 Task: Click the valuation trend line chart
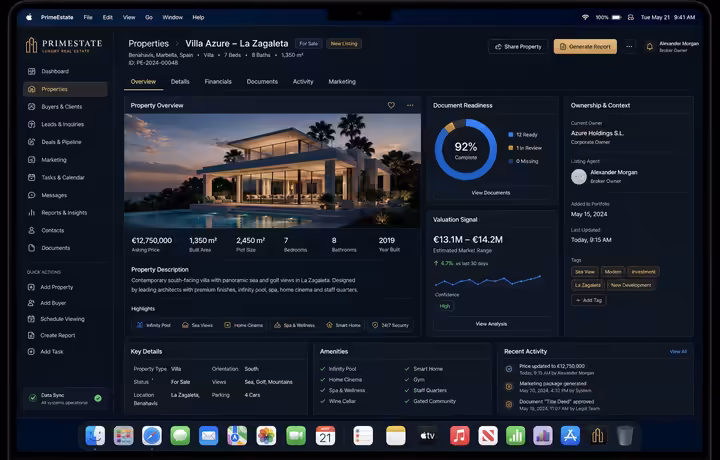pyautogui.click(x=488, y=280)
